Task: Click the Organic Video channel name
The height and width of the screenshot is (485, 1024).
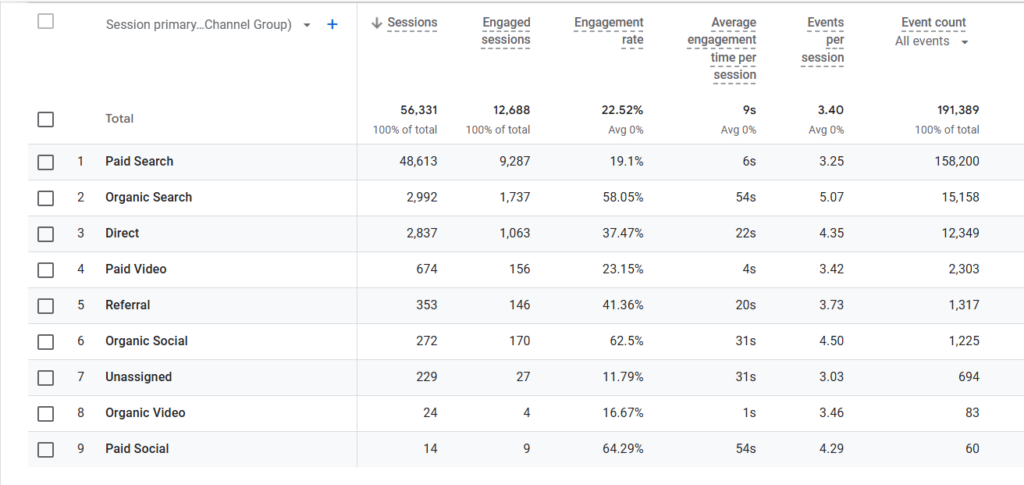Action: tap(145, 413)
